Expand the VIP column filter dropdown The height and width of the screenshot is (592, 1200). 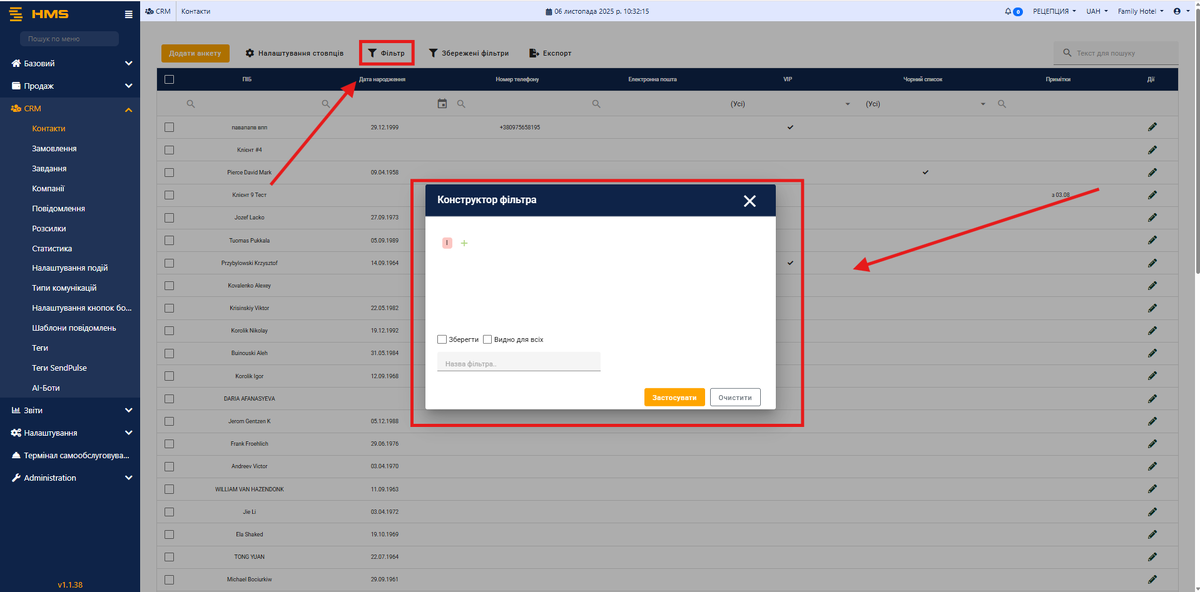coord(847,104)
